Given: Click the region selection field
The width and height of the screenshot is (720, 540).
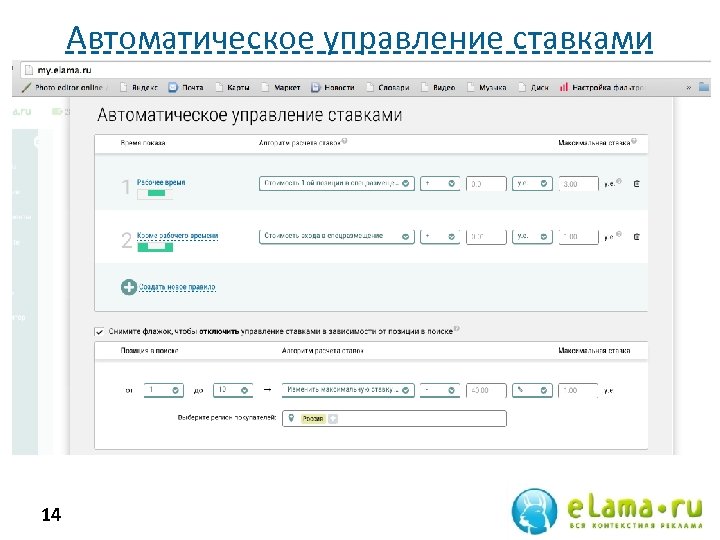Looking at the screenshot, I should (x=394, y=418).
